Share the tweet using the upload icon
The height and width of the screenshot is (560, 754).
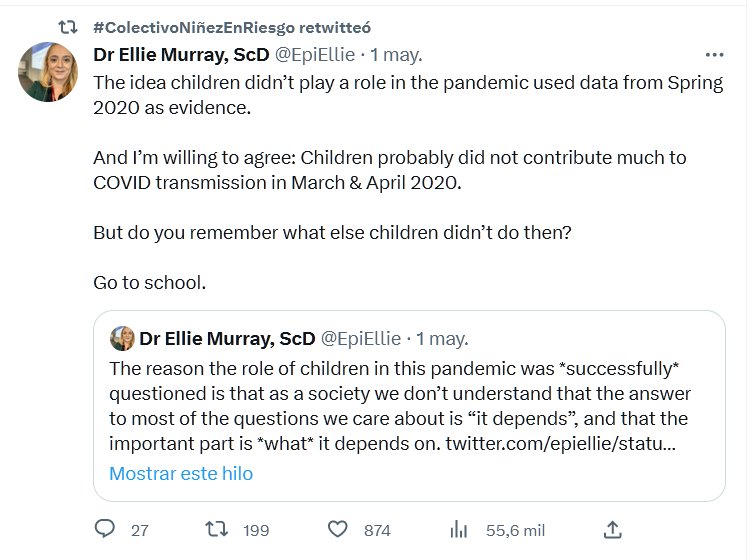click(614, 529)
